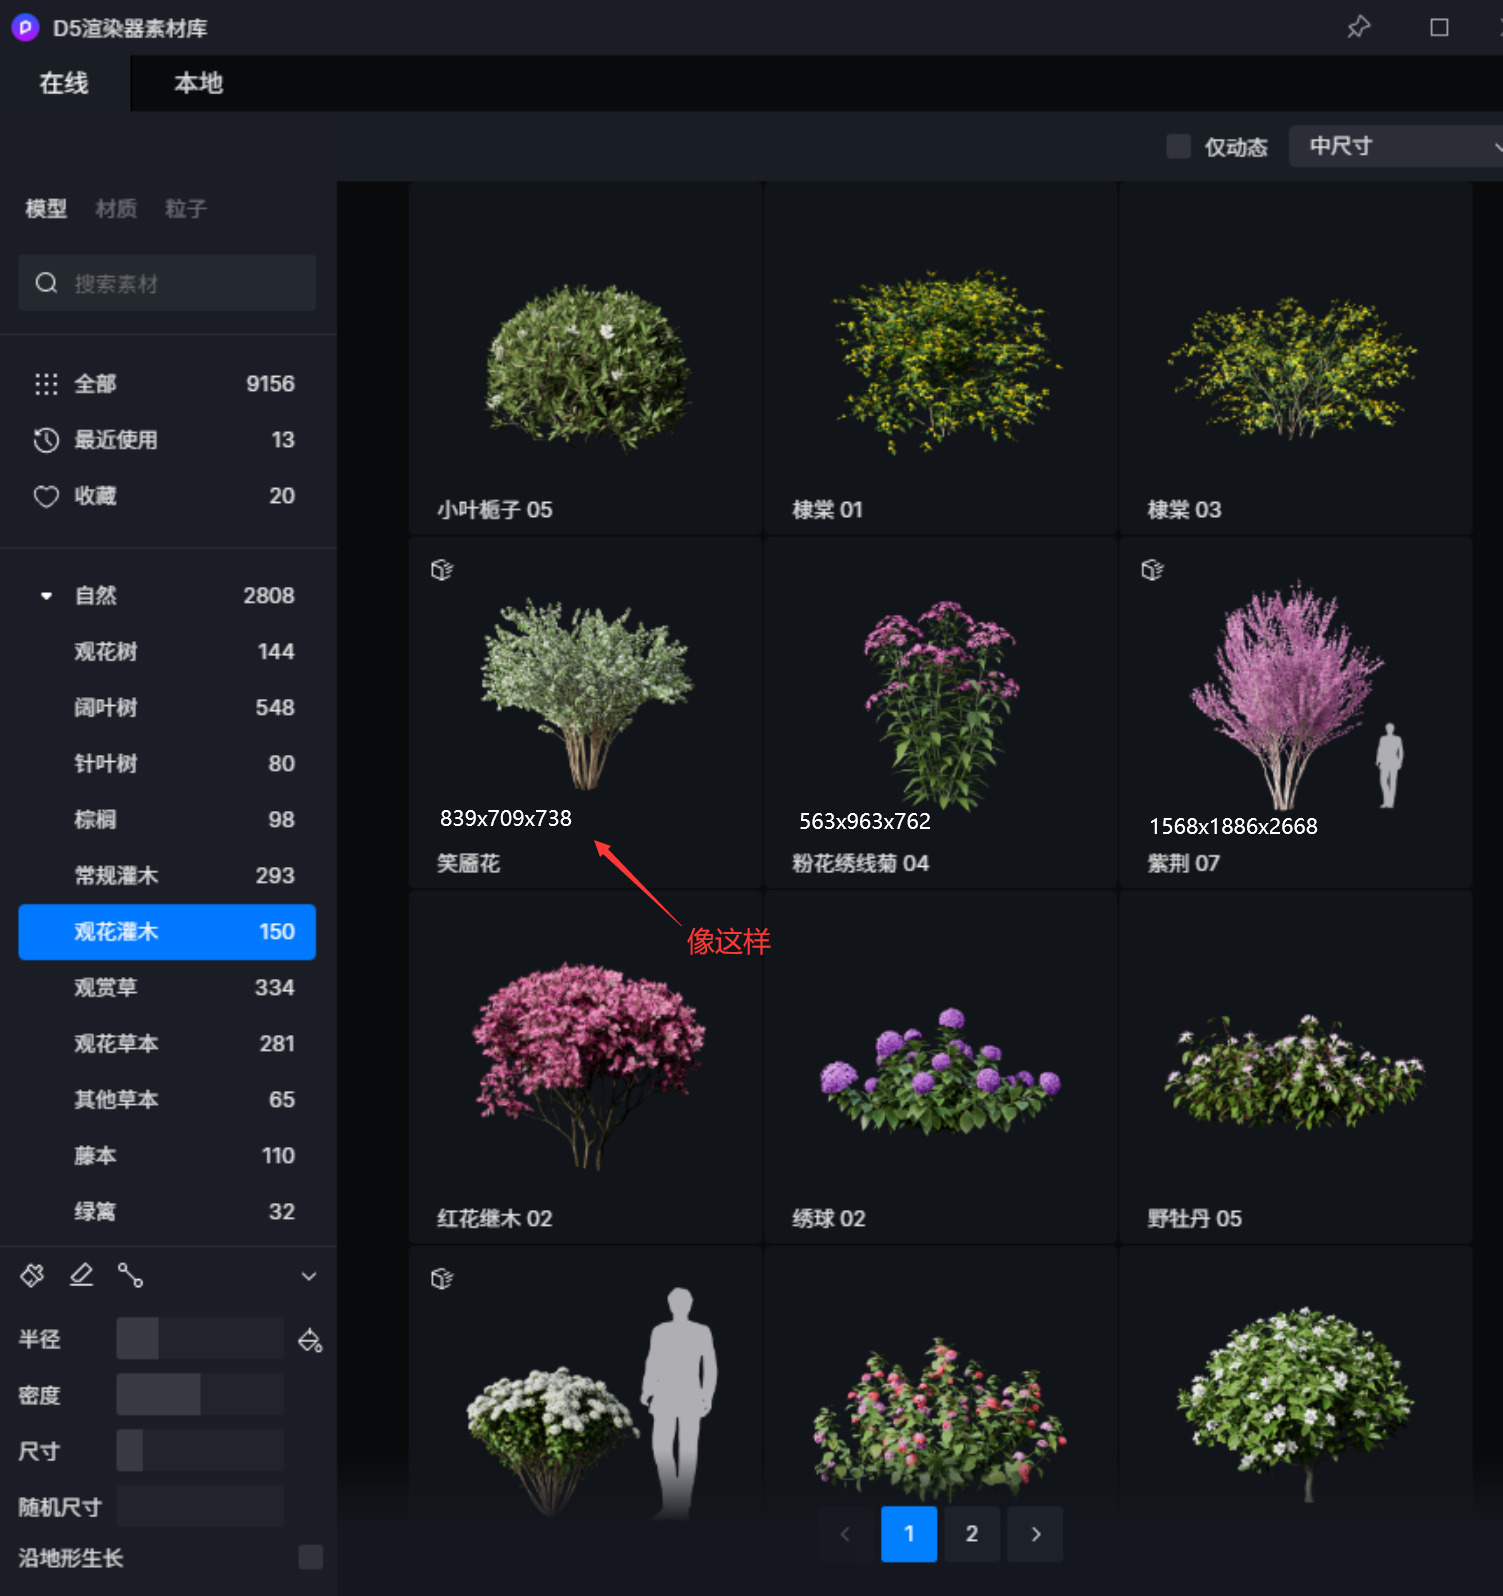This screenshot has width=1503, height=1596.
Task: Select the 笑靥花 model thumbnail
Action: coord(585,712)
